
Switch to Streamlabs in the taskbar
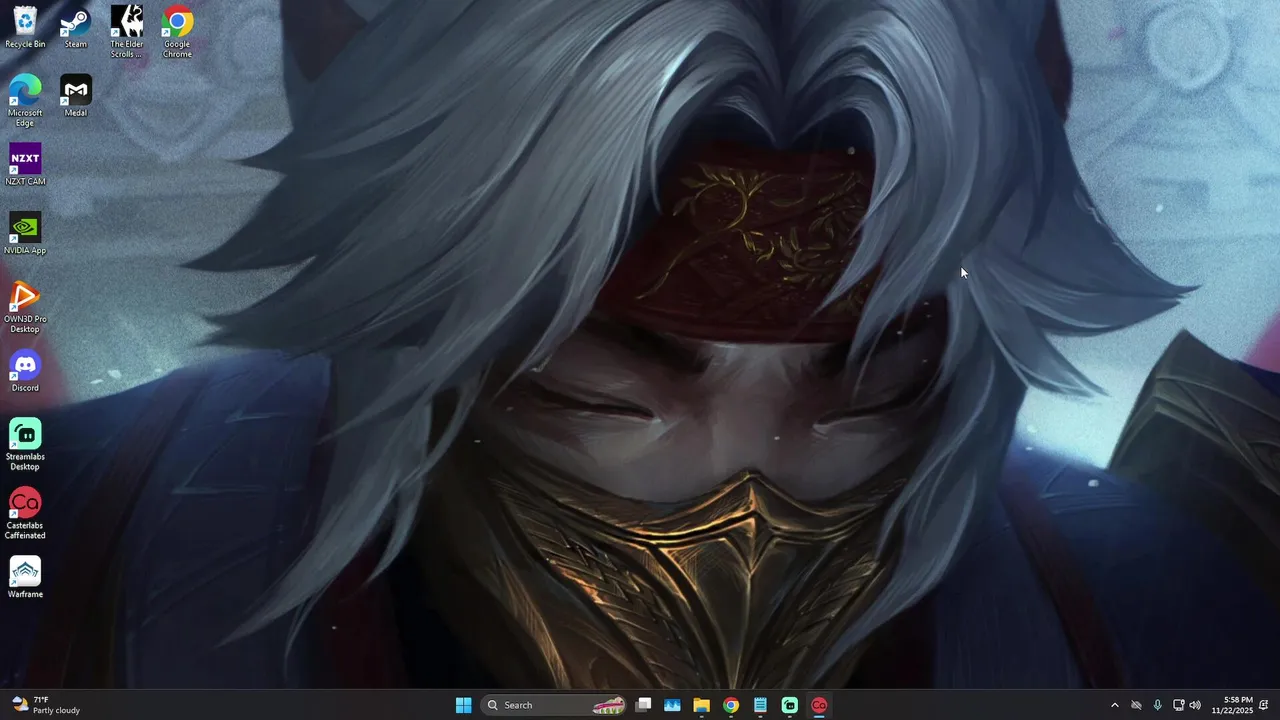tap(790, 705)
